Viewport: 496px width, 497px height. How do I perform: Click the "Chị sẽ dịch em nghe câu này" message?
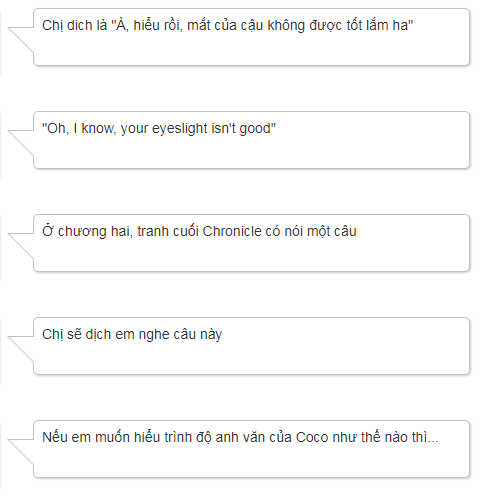251,346
